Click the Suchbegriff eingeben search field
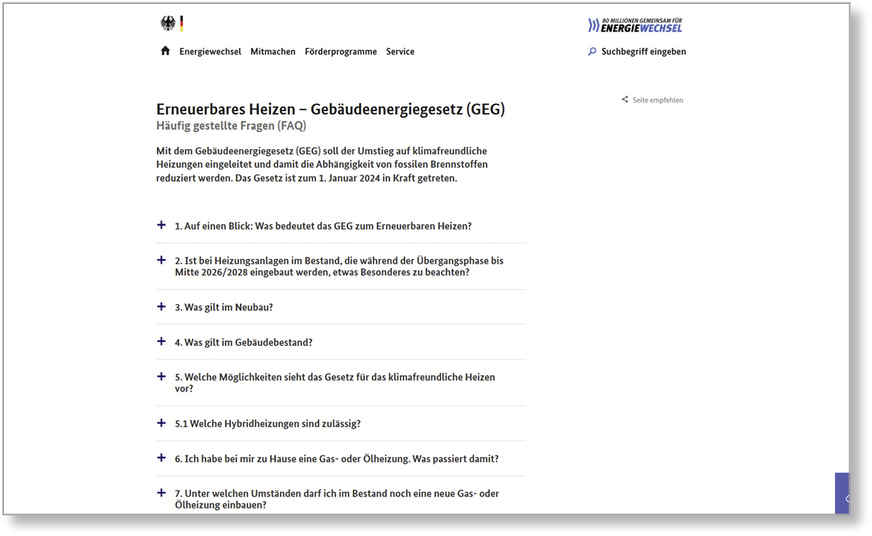 [643, 52]
